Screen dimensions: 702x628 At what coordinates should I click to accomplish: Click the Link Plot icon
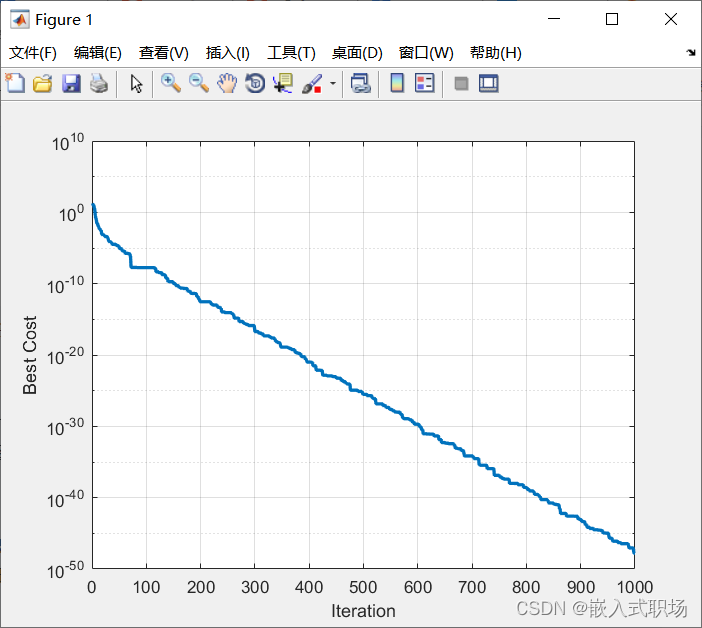click(x=360, y=84)
